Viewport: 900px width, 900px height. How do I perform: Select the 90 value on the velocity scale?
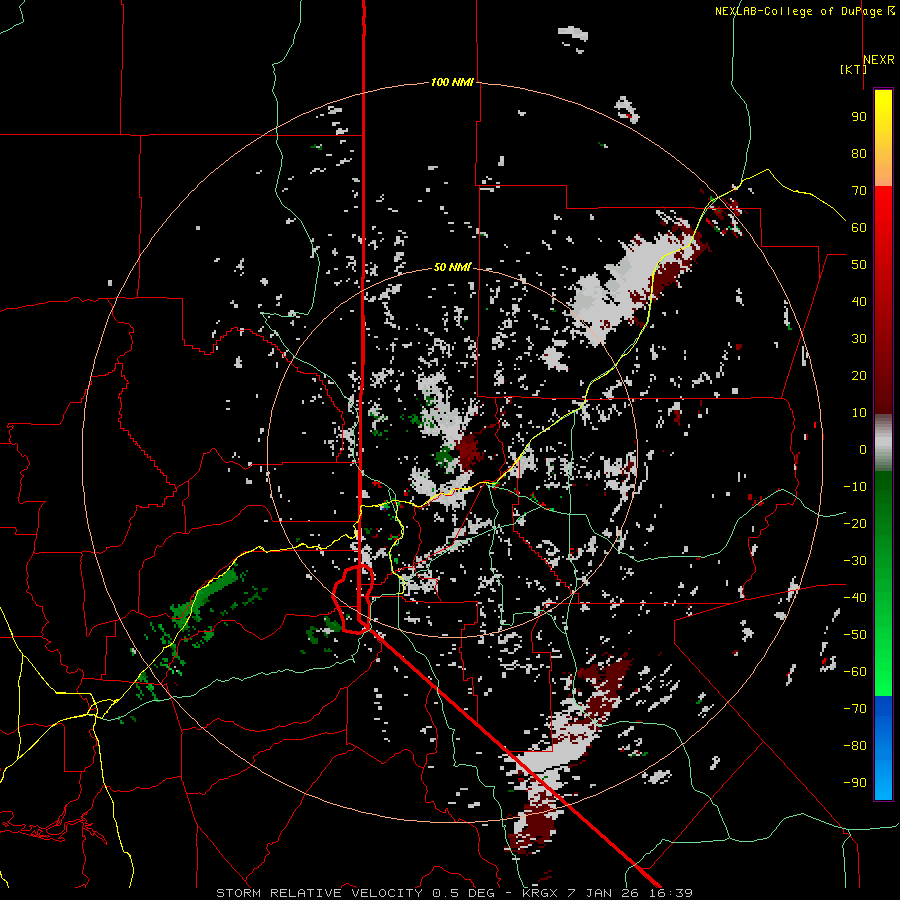pyautogui.click(x=859, y=117)
